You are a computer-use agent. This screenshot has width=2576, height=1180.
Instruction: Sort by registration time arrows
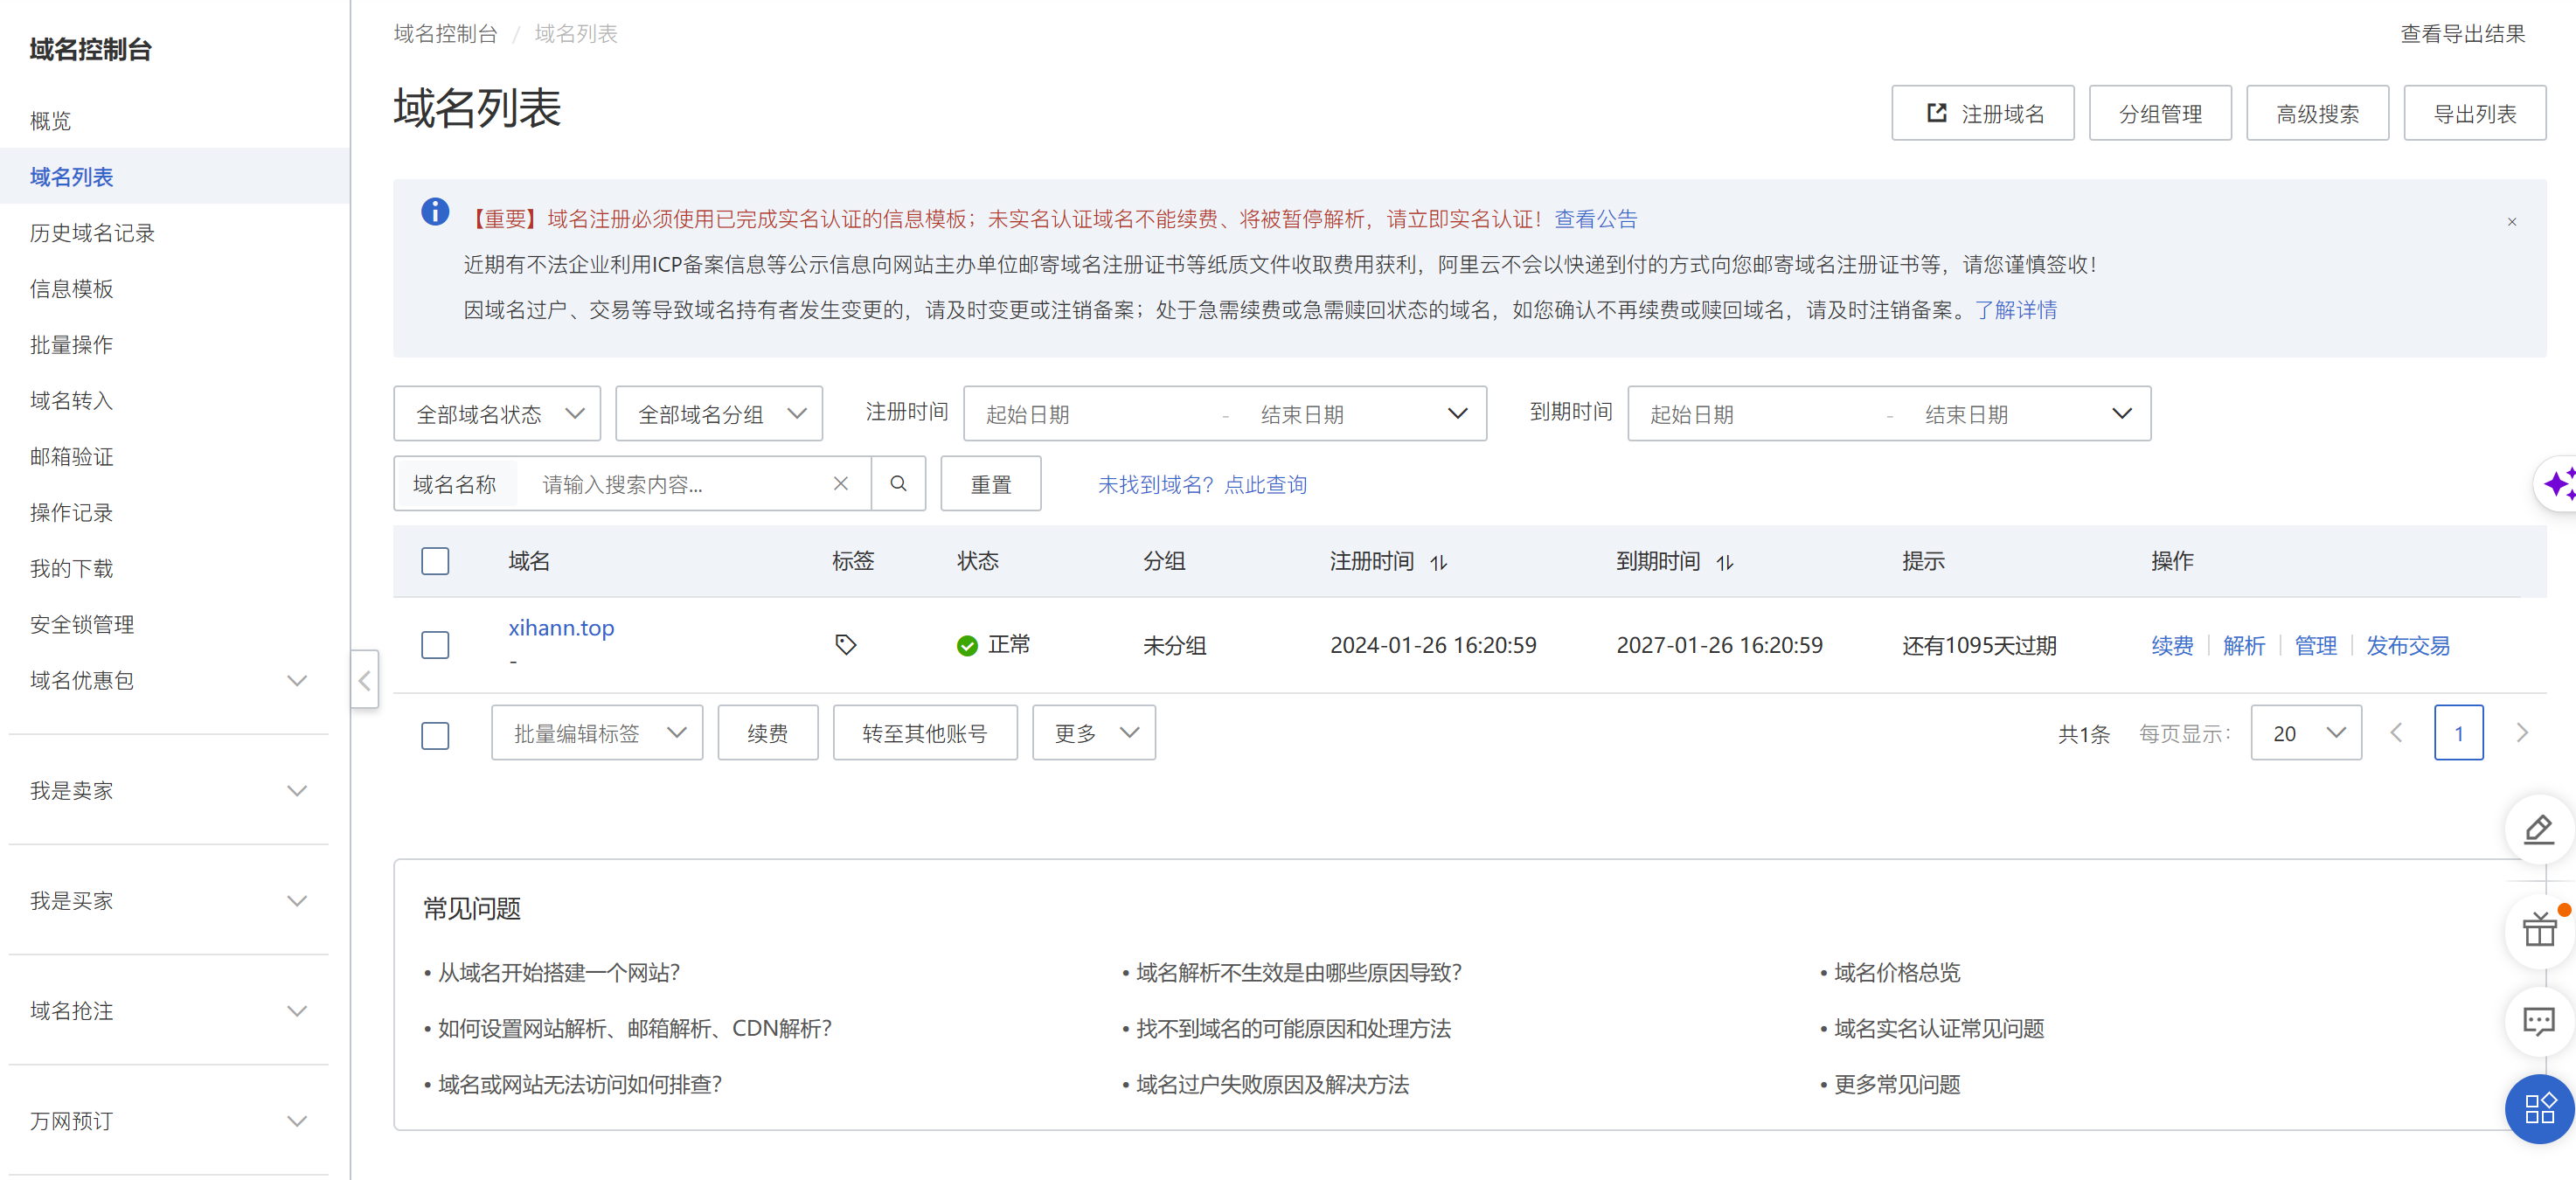(x=1438, y=563)
